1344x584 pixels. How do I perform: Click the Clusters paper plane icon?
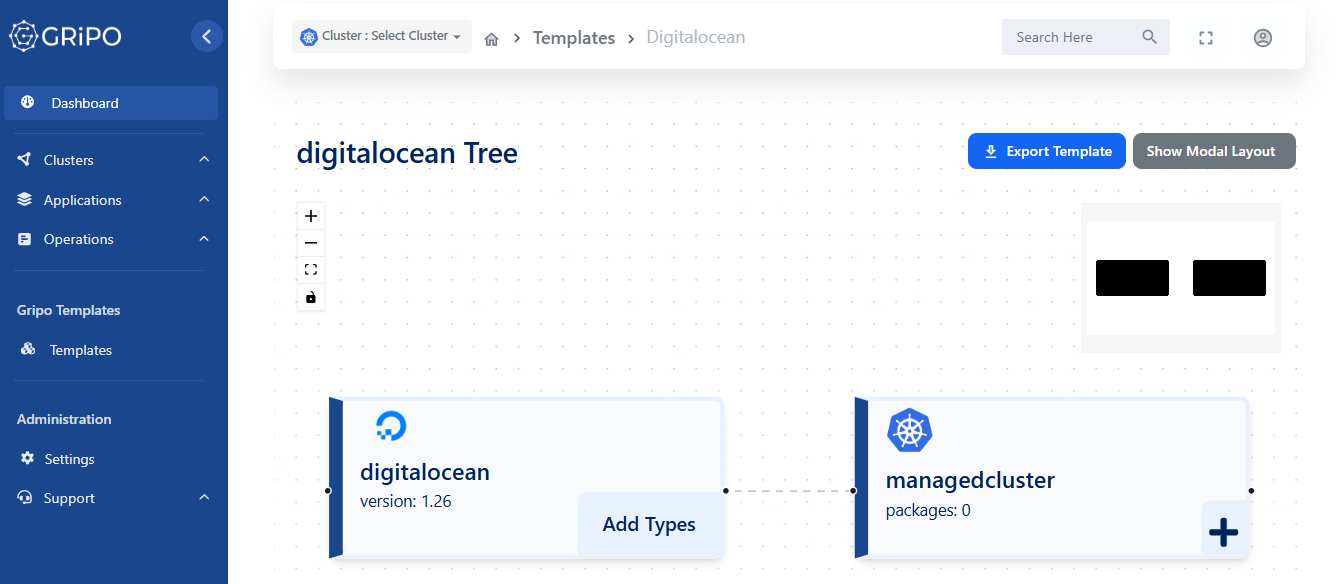point(25,160)
